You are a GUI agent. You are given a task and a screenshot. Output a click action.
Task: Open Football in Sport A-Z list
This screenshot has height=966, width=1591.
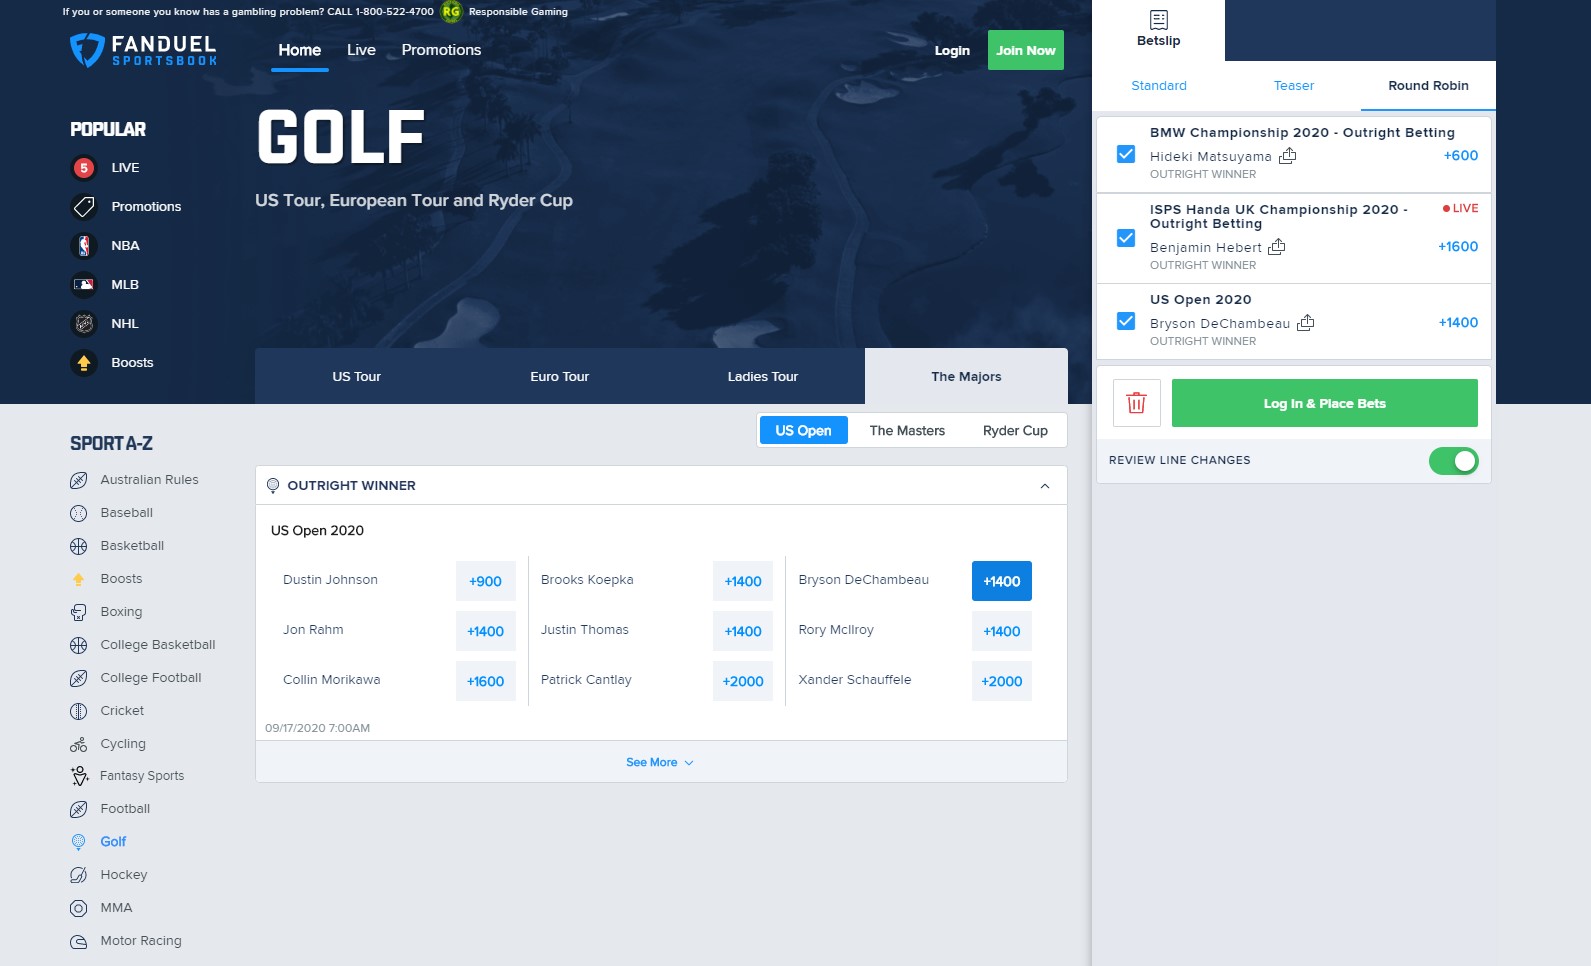(125, 809)
